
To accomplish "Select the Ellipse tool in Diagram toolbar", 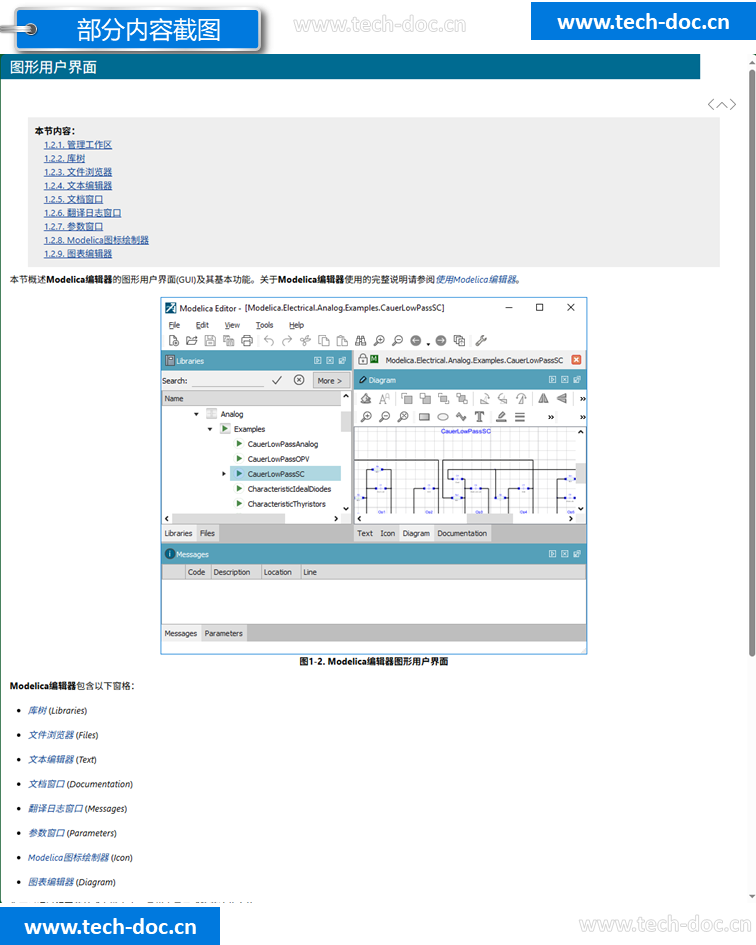I will click(x=443, y=416).
